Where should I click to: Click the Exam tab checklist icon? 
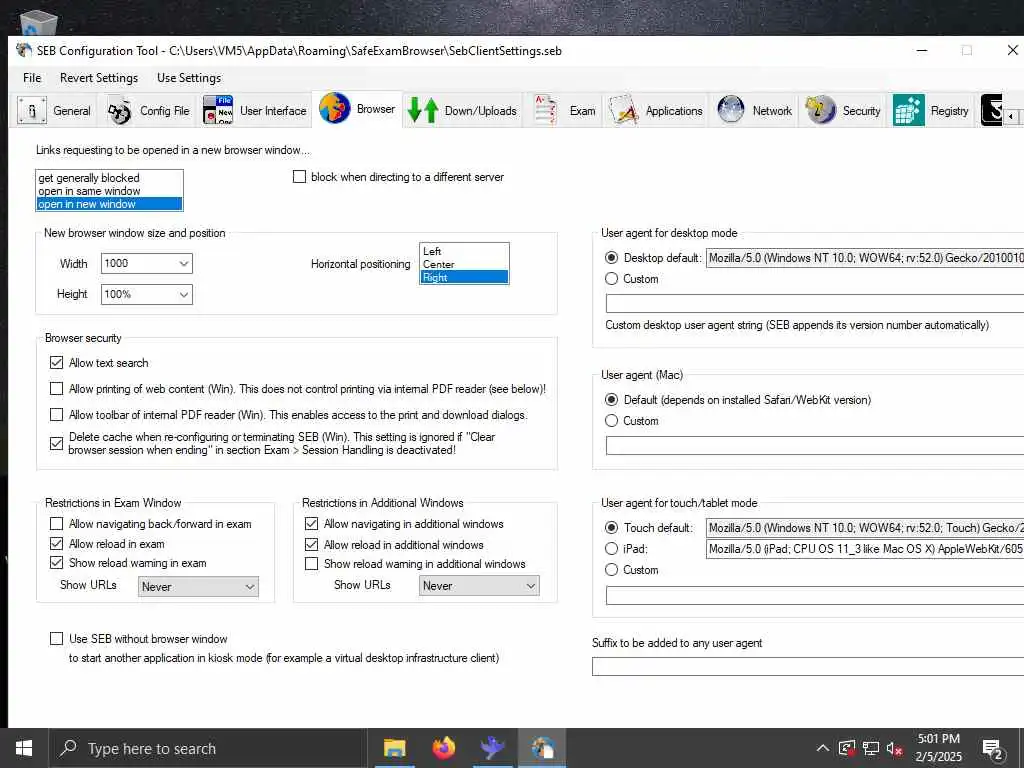click(x=545, y=110)
